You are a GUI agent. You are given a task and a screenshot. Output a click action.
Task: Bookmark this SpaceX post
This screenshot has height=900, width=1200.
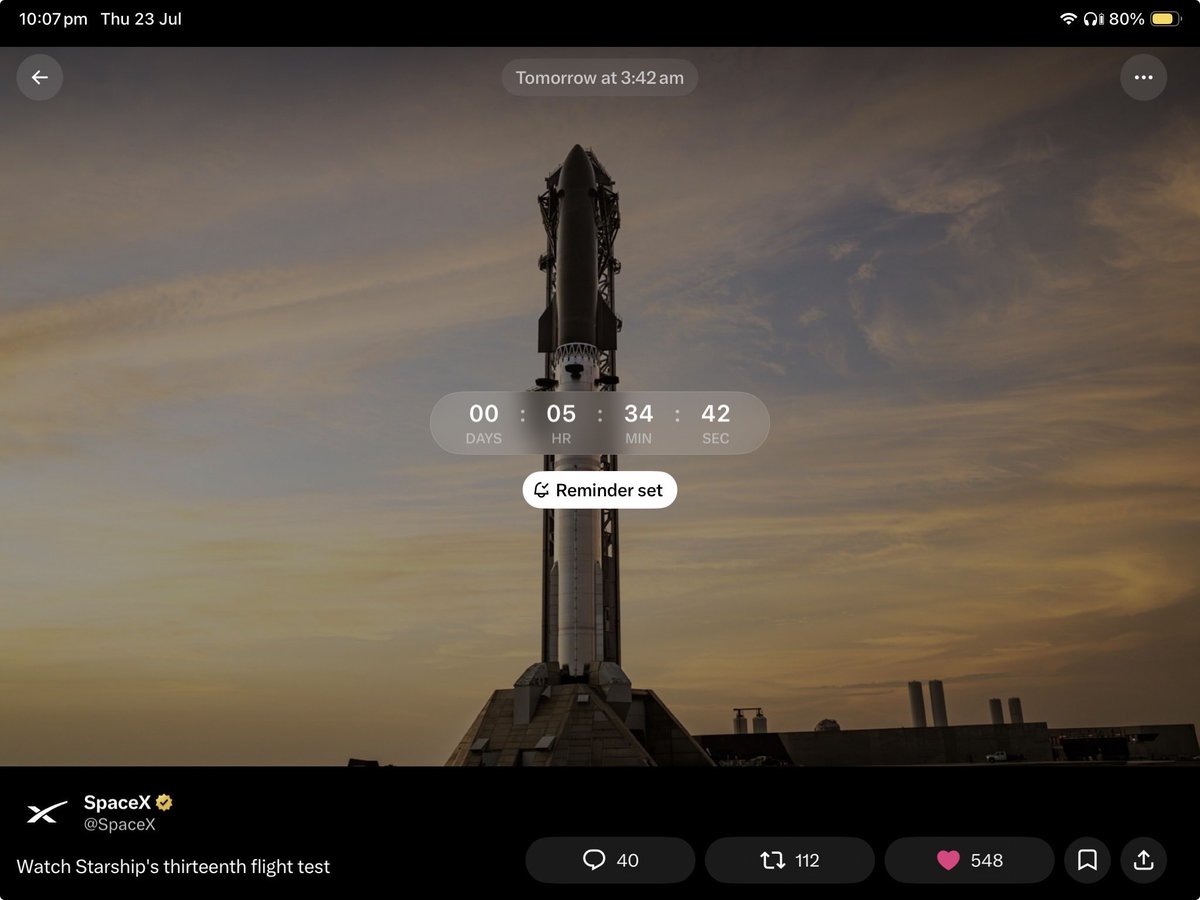pos(1087,860)
